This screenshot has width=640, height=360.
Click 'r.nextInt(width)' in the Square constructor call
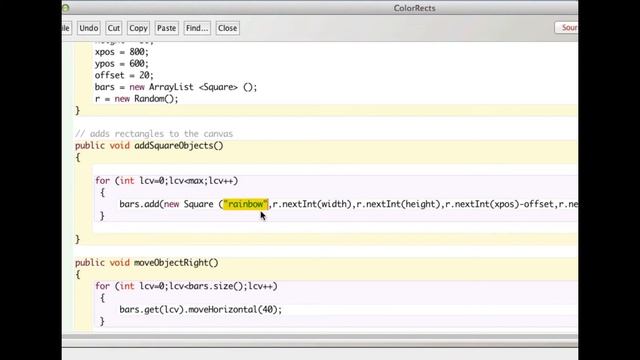pos(312,204)
